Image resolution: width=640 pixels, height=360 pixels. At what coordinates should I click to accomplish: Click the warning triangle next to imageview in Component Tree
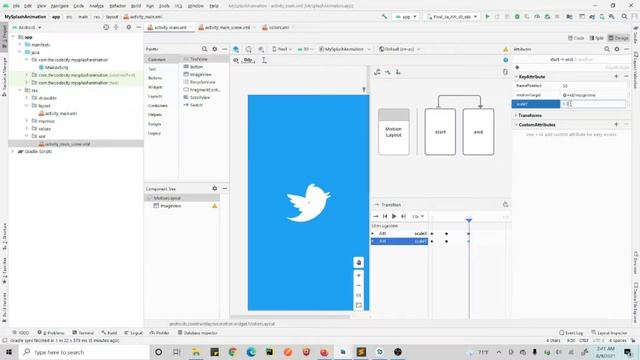pyautogui.click(x=215, y=206)
